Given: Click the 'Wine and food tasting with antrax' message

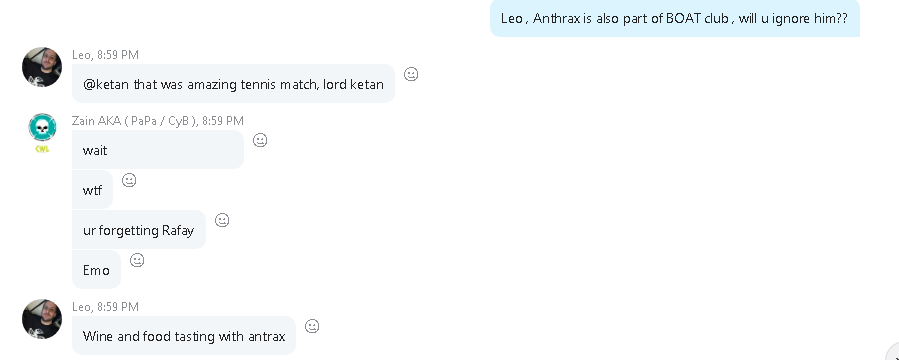Looking at the screenshot, I should pos(184,336).
